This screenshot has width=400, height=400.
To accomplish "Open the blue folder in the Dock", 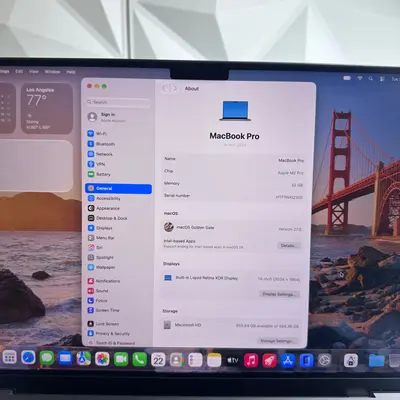I will click(377, 361).
